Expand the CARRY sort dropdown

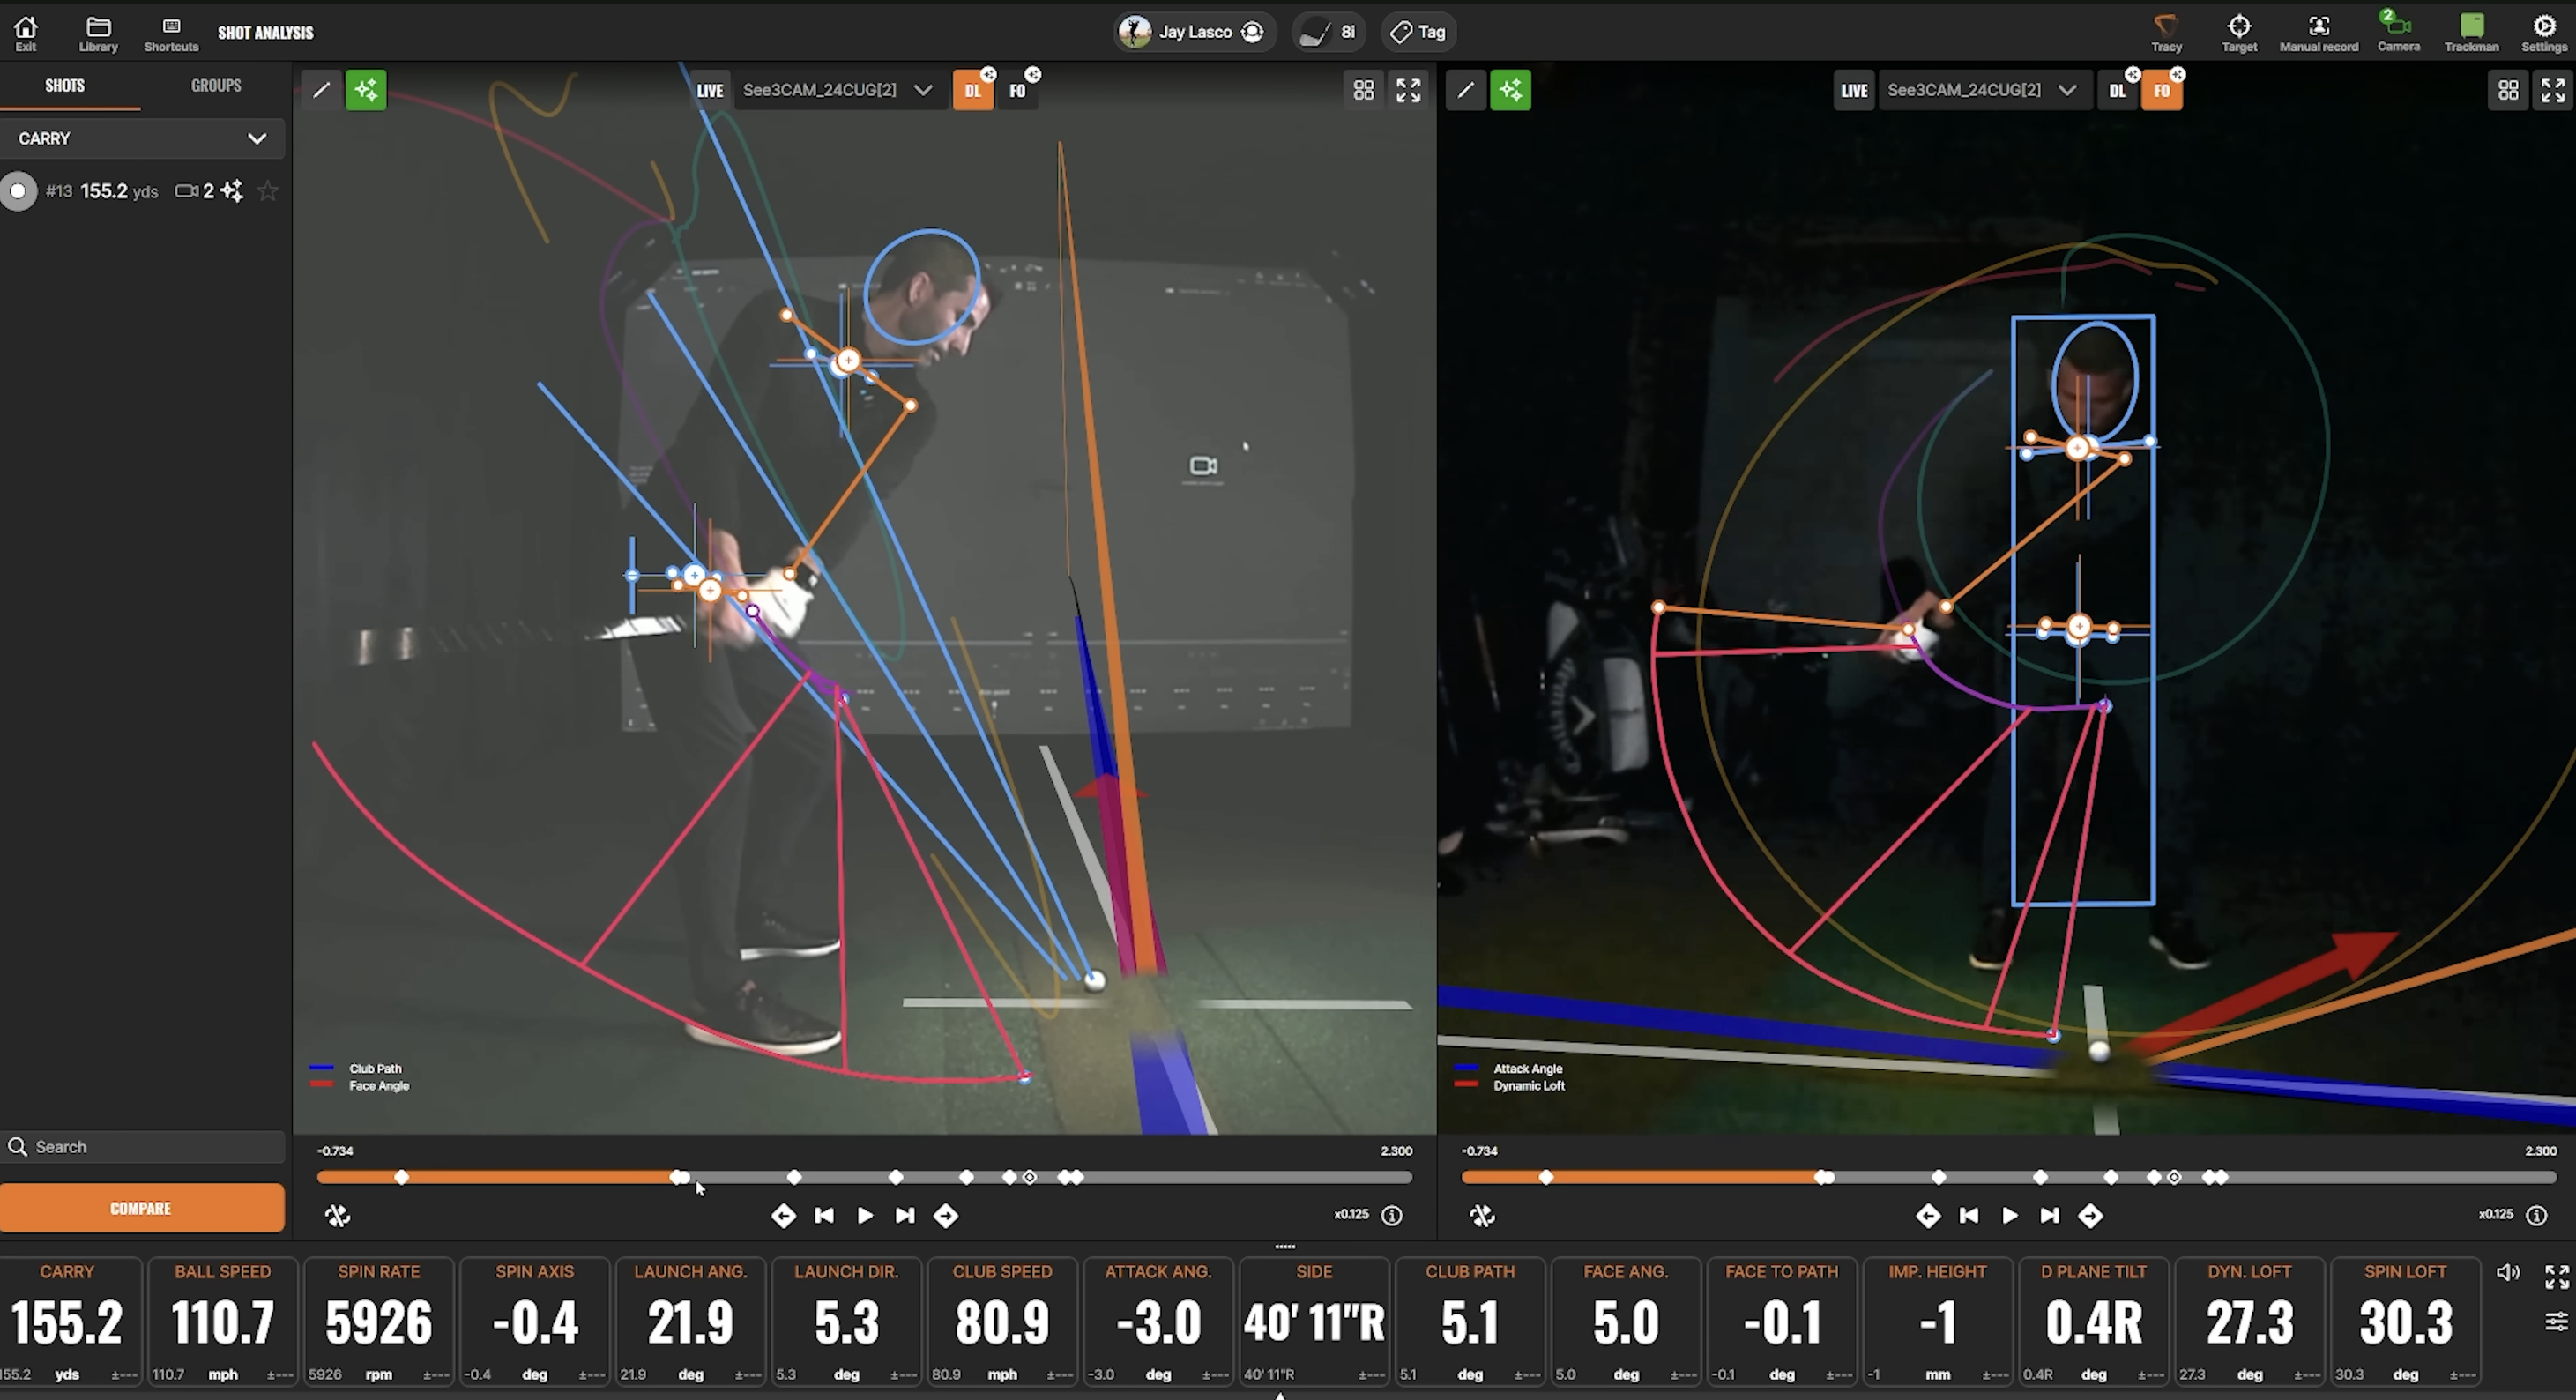point(142,138)
